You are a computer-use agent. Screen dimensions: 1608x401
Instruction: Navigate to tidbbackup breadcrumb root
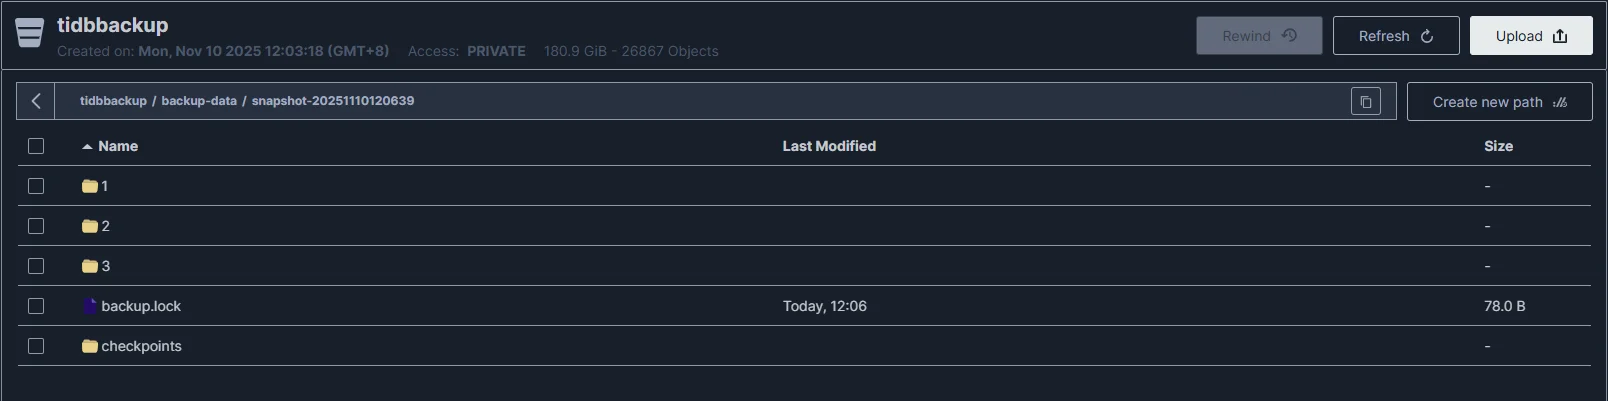(113, 101)
